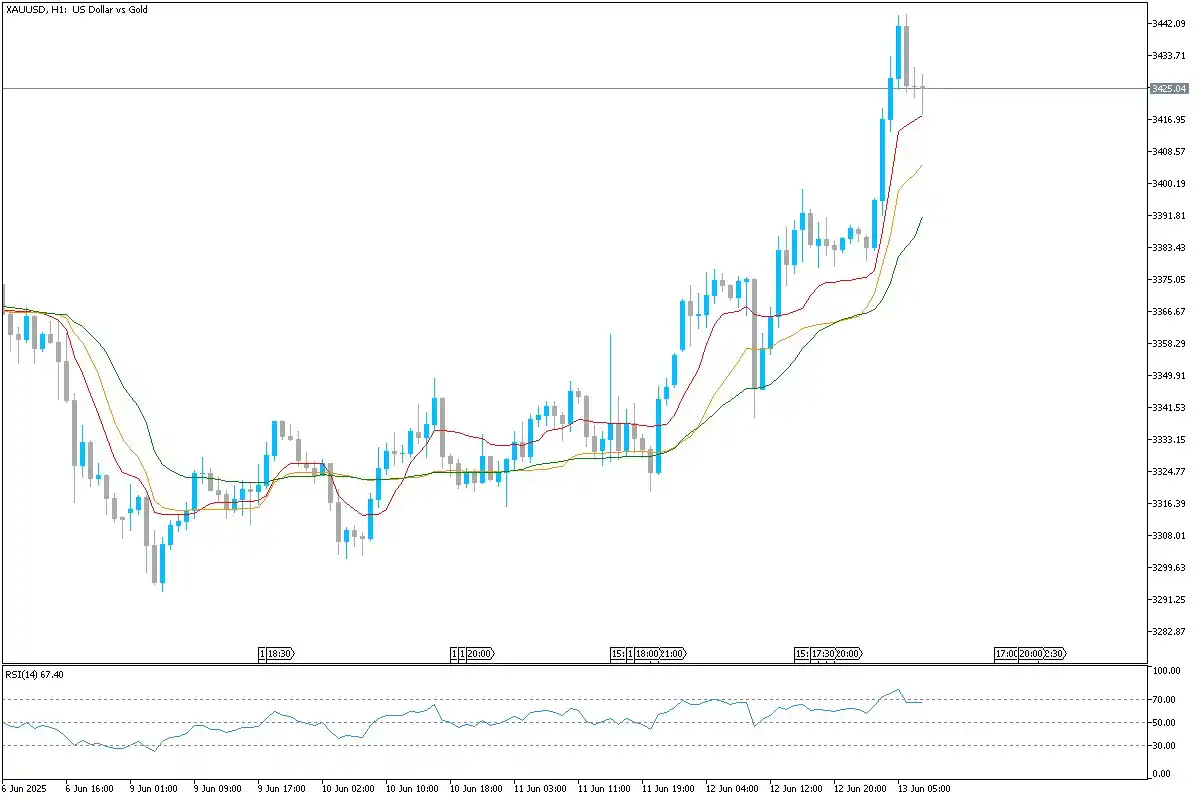This screenshot has height=800, width=1200.
Task: Select the 20:00 marker beside the 17:30 marker
Action: (849, 653)
